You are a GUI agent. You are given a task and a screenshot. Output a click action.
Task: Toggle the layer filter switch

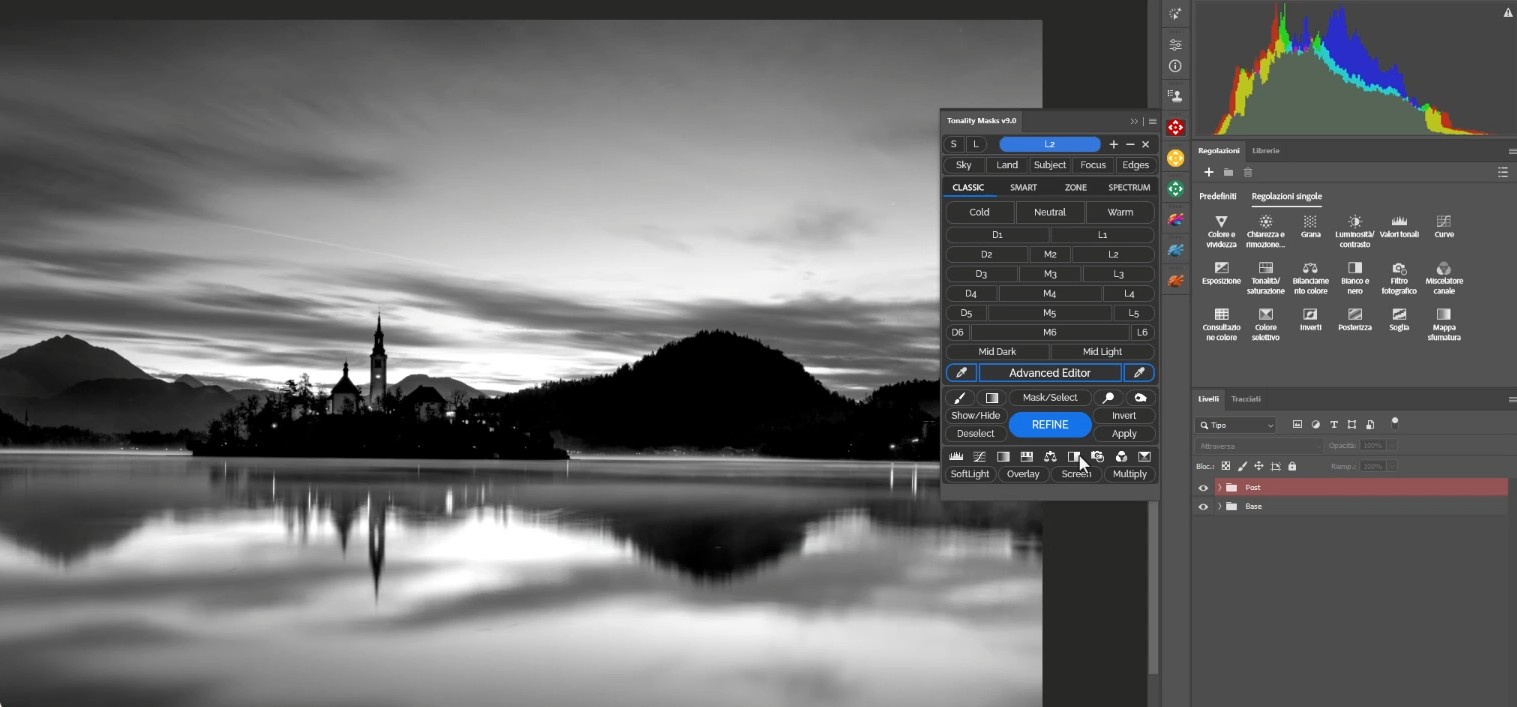point(1395,422)
